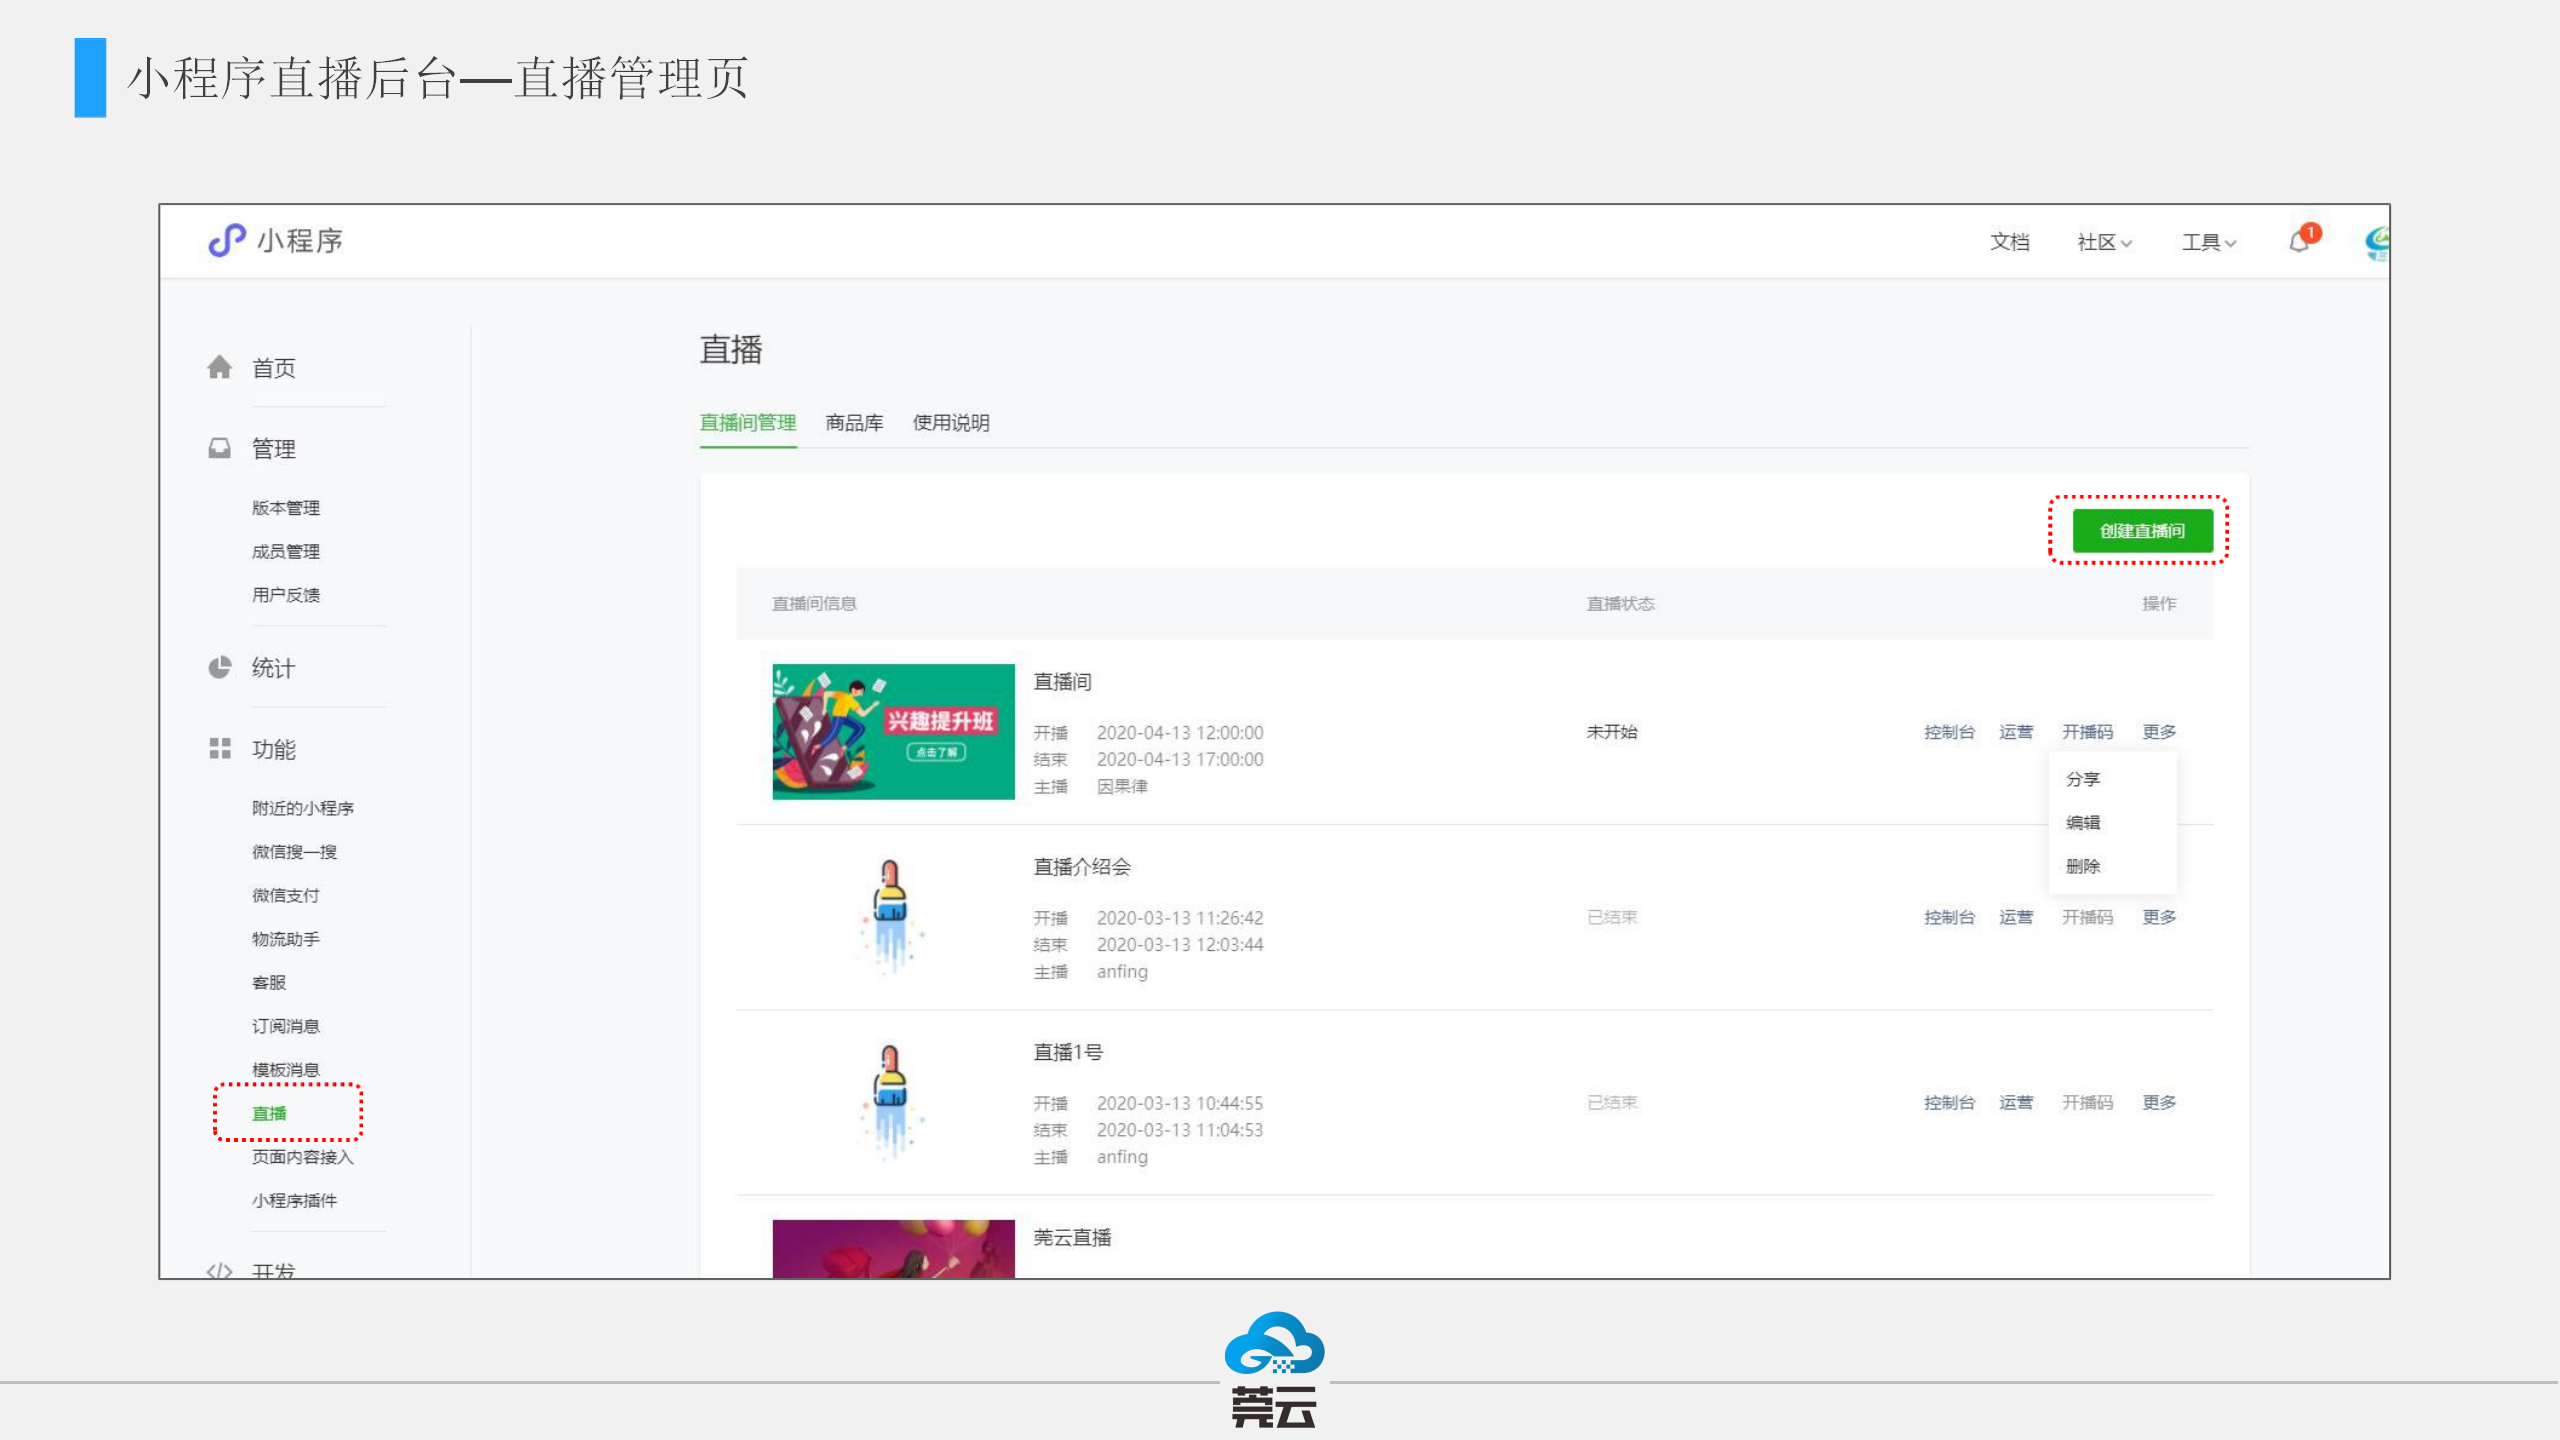Click the 直播介绍会 room title
Screen dimensions: 2560x1440
(x=1082, y=867)
